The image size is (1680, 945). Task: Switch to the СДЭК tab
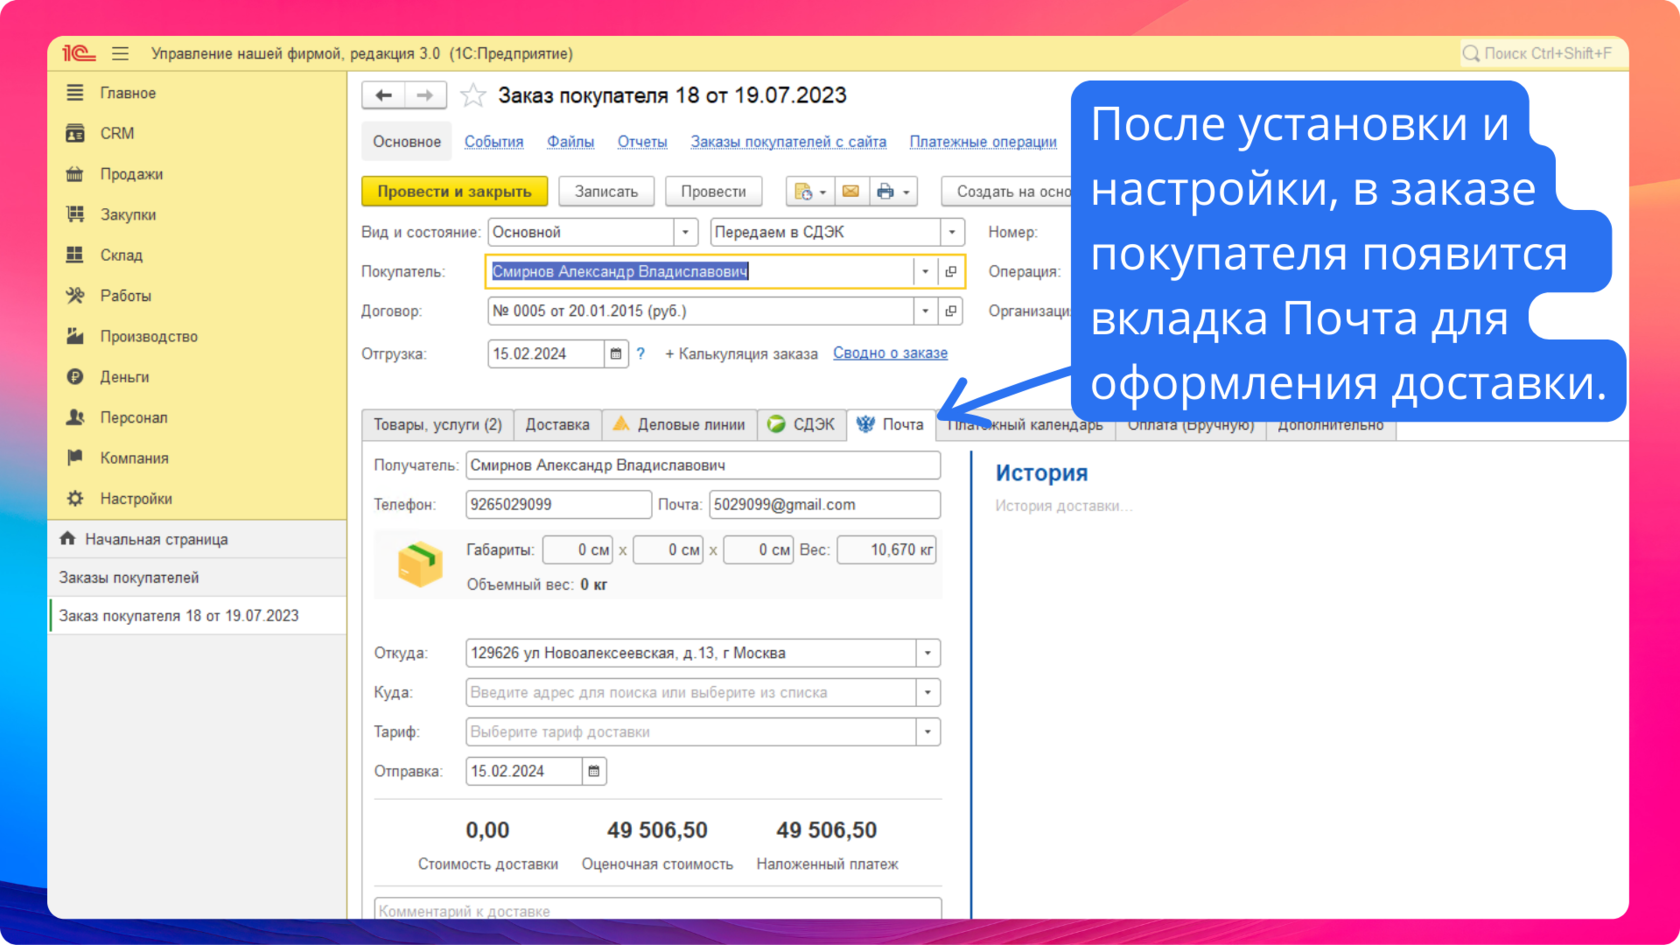801,425
